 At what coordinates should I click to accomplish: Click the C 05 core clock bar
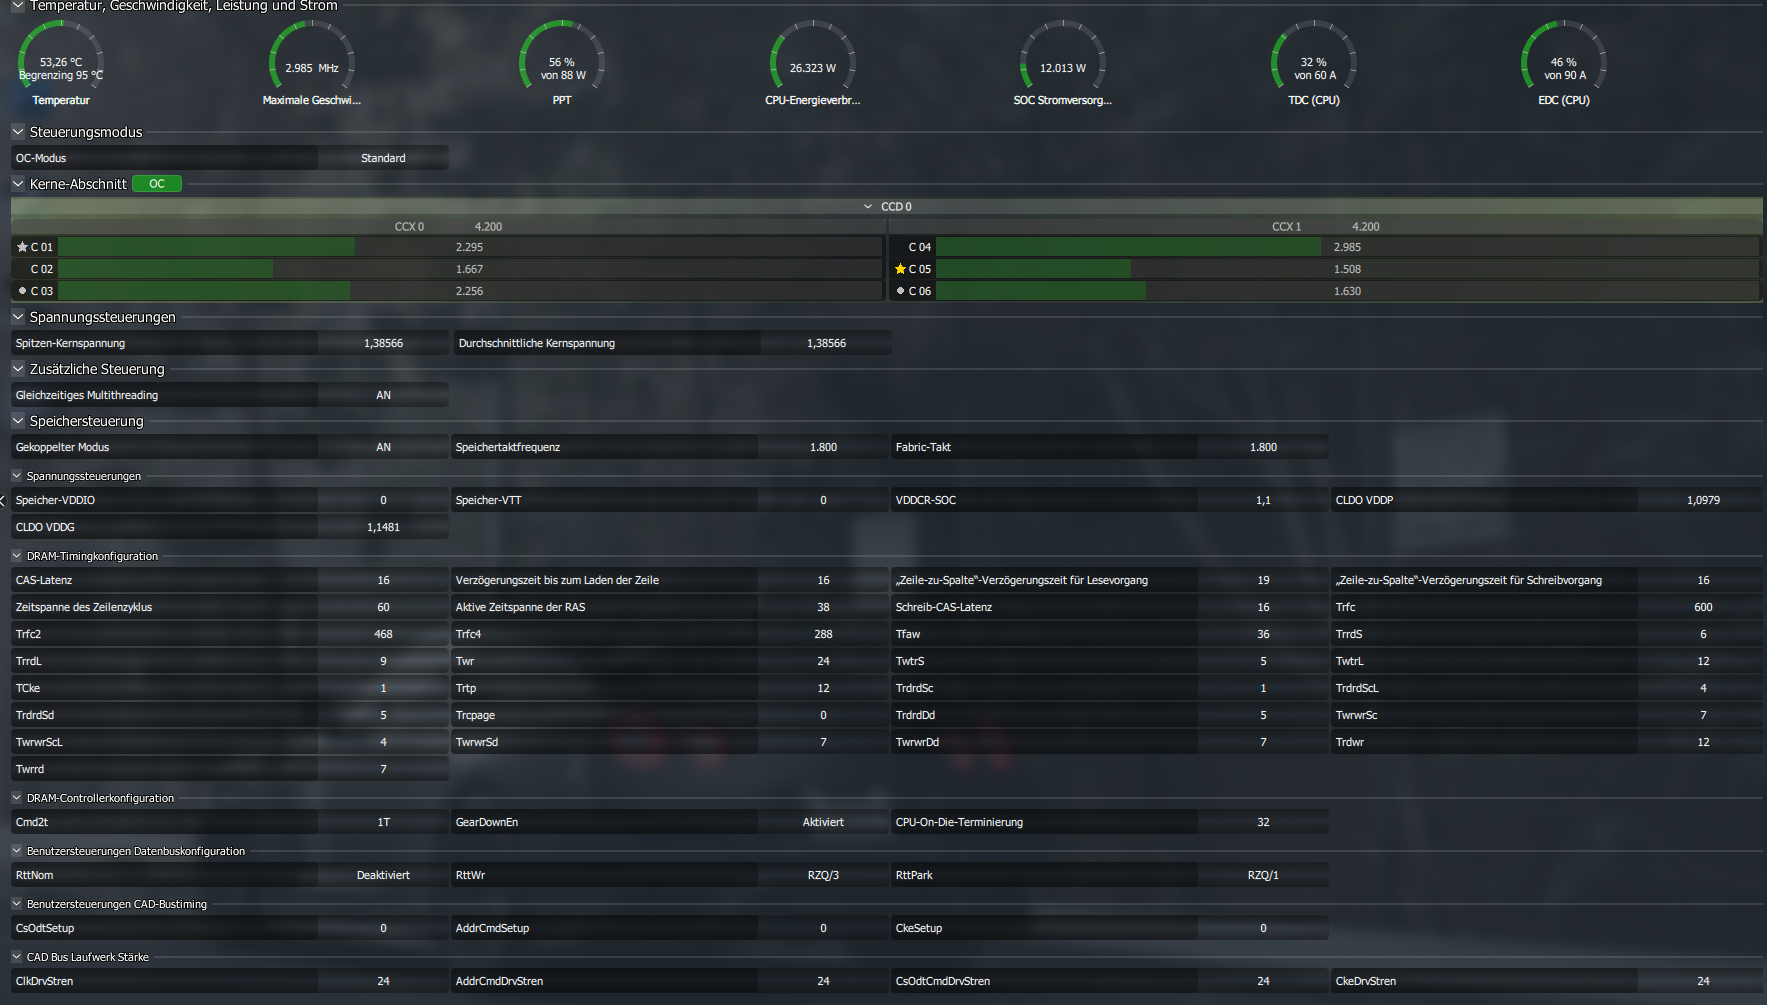[x=1347, y=269]
